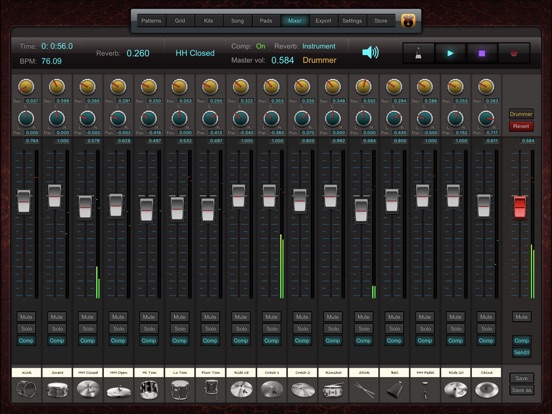Click the speaker volume icon
This screenshot has width=552, height=414.
[x=370, y=52]
